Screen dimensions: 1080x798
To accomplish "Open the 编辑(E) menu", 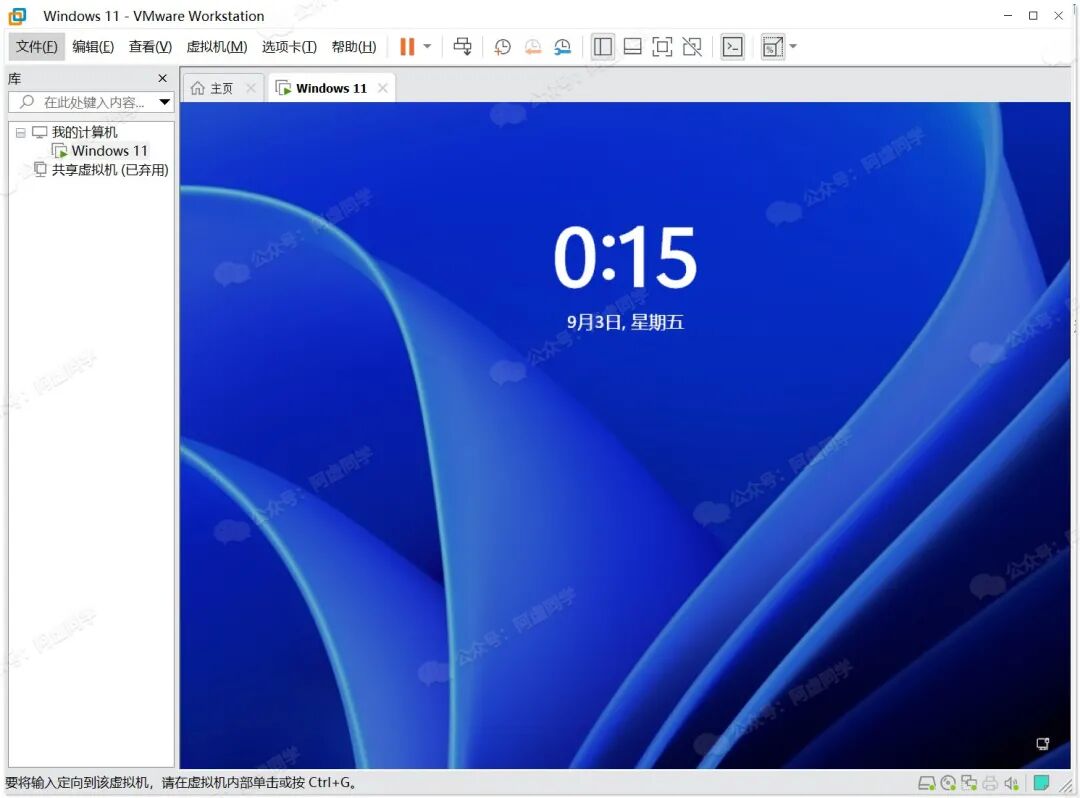I will click(x=93, y=47).
